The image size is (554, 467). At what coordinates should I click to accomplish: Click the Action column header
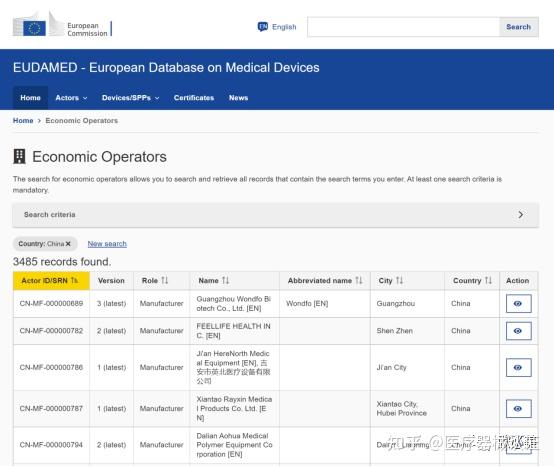click(518, 280)
